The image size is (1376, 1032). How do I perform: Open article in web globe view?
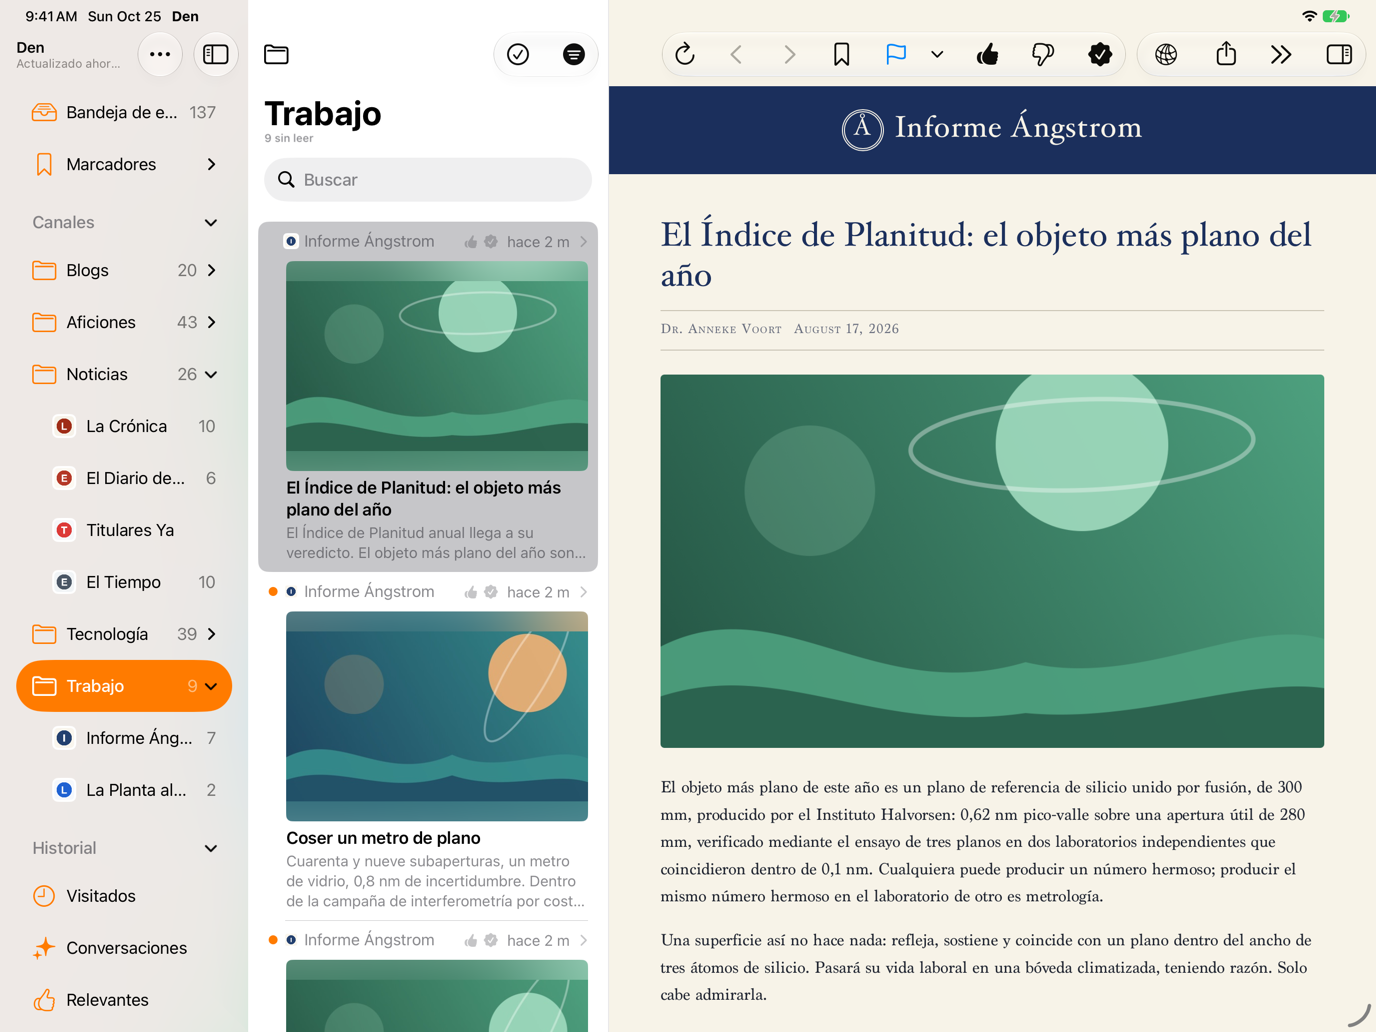click(1166, 54)
